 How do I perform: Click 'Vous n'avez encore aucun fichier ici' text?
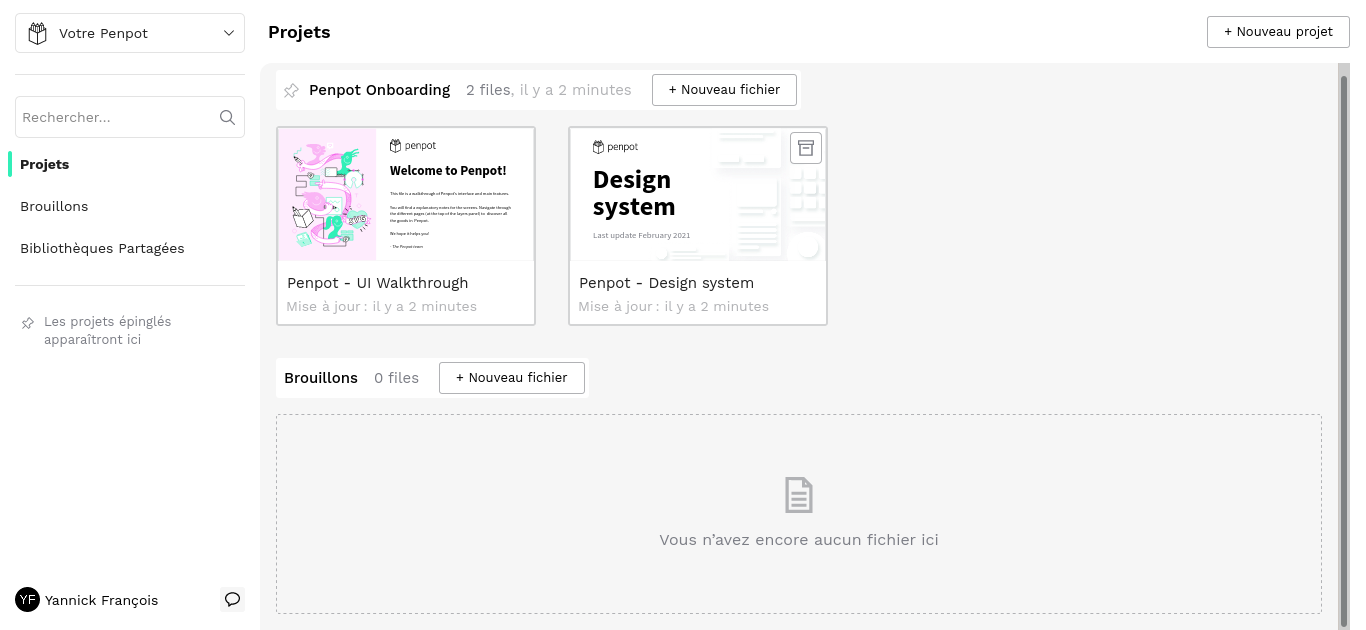(x=799, y=540)
